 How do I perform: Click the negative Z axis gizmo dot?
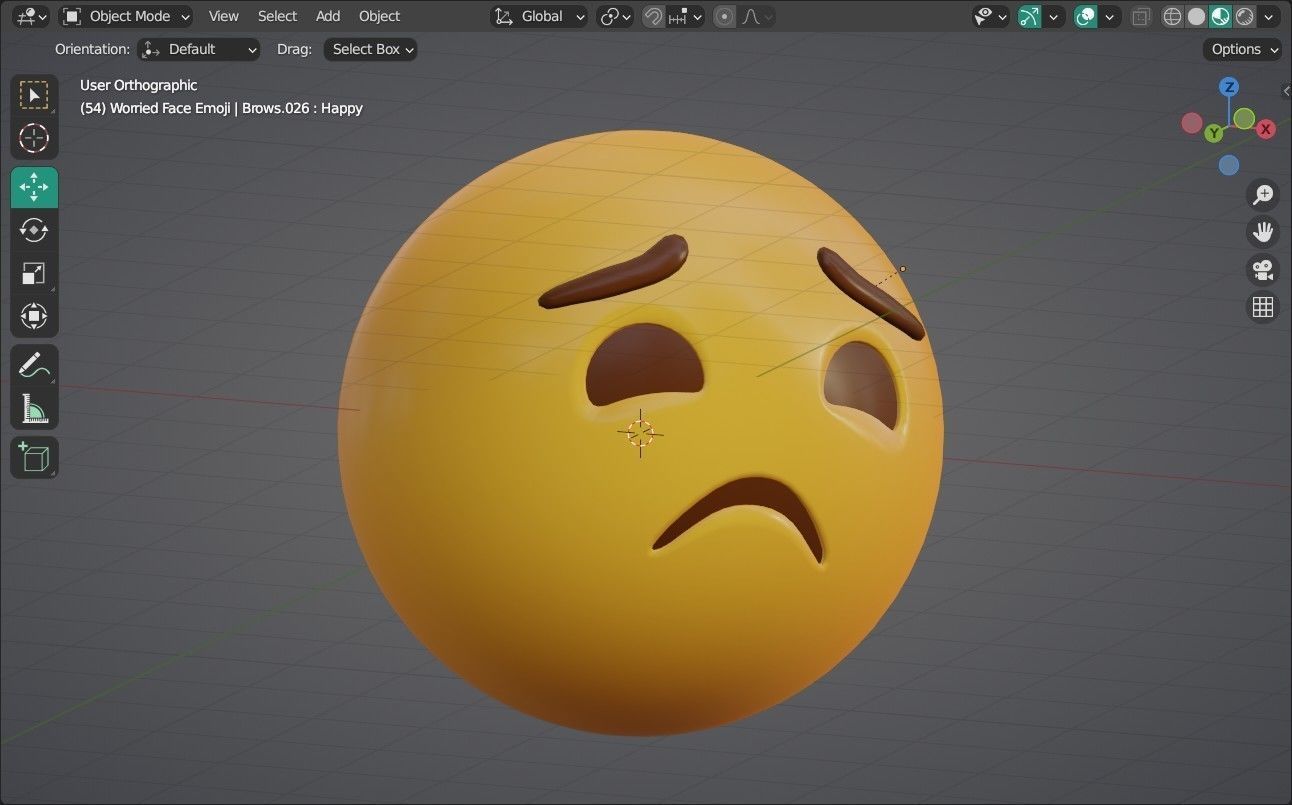[1229, 165]
